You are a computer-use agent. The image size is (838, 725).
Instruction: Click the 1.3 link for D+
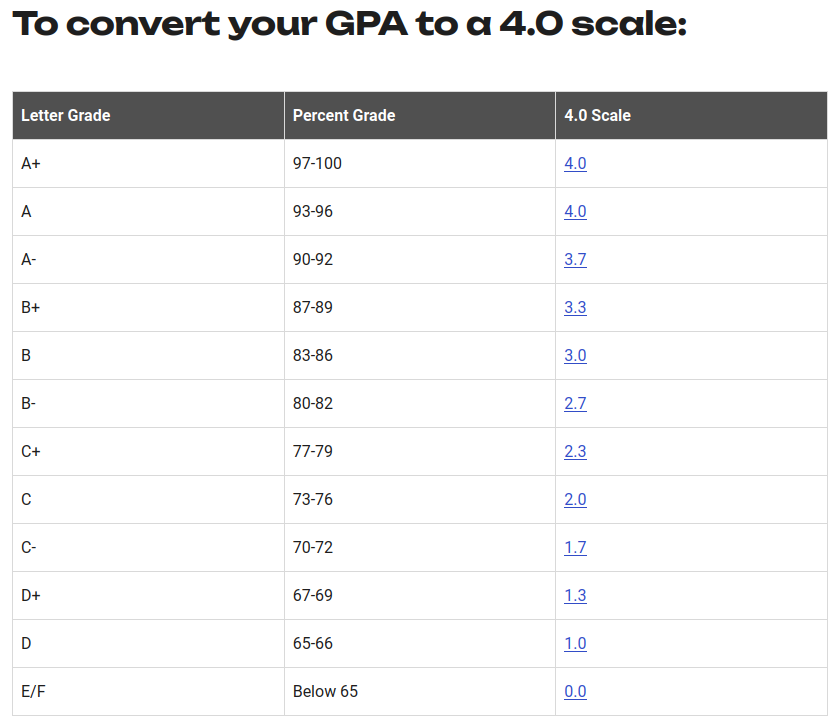pyautogui.click(x=575, y=596)
